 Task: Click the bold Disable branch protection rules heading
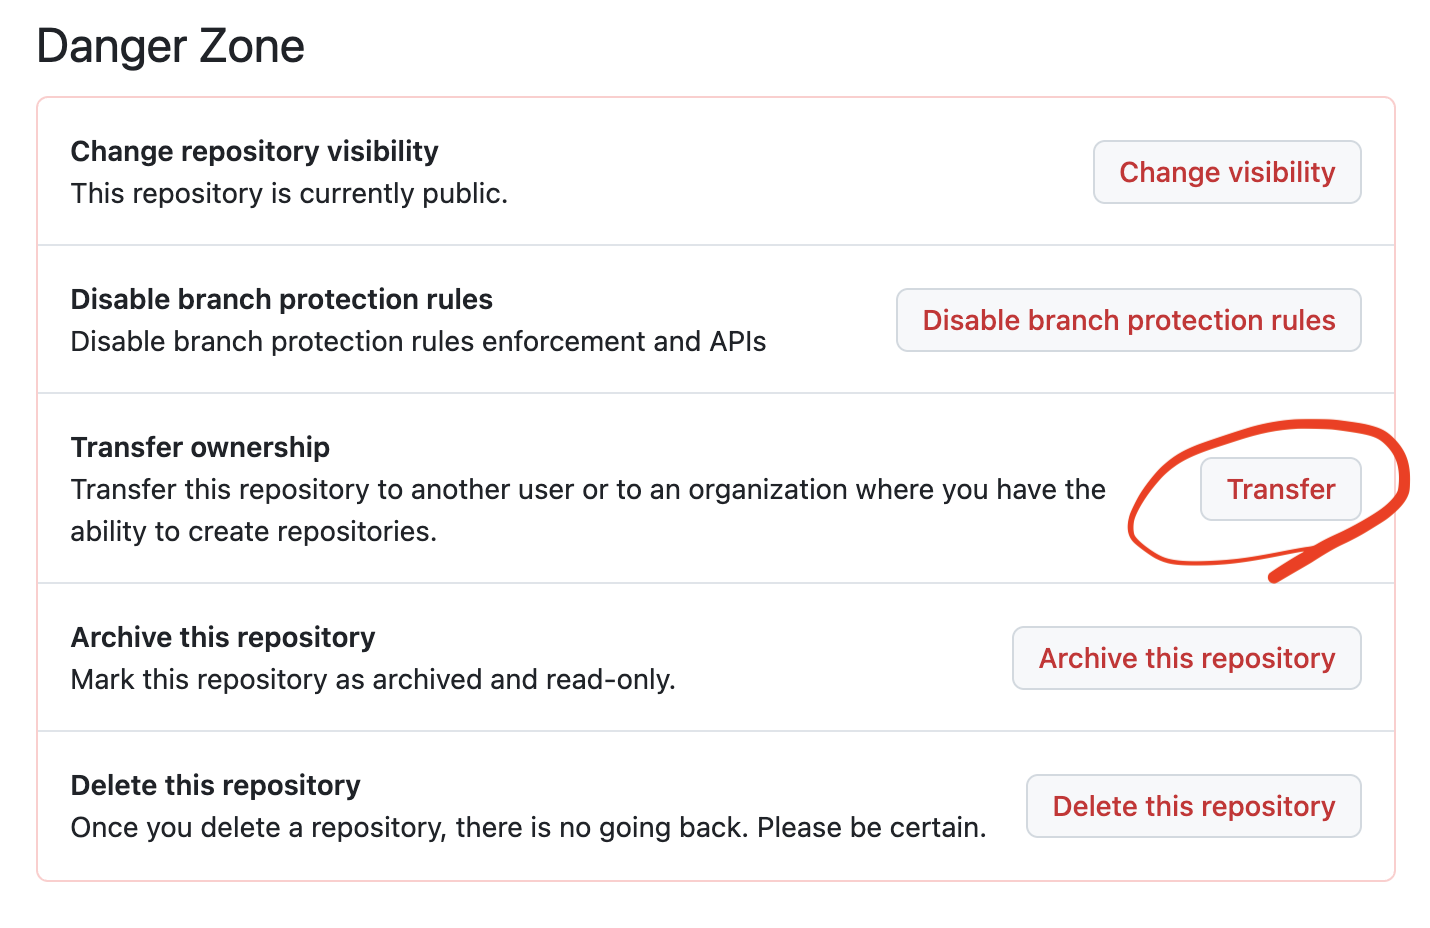point(281,299)
